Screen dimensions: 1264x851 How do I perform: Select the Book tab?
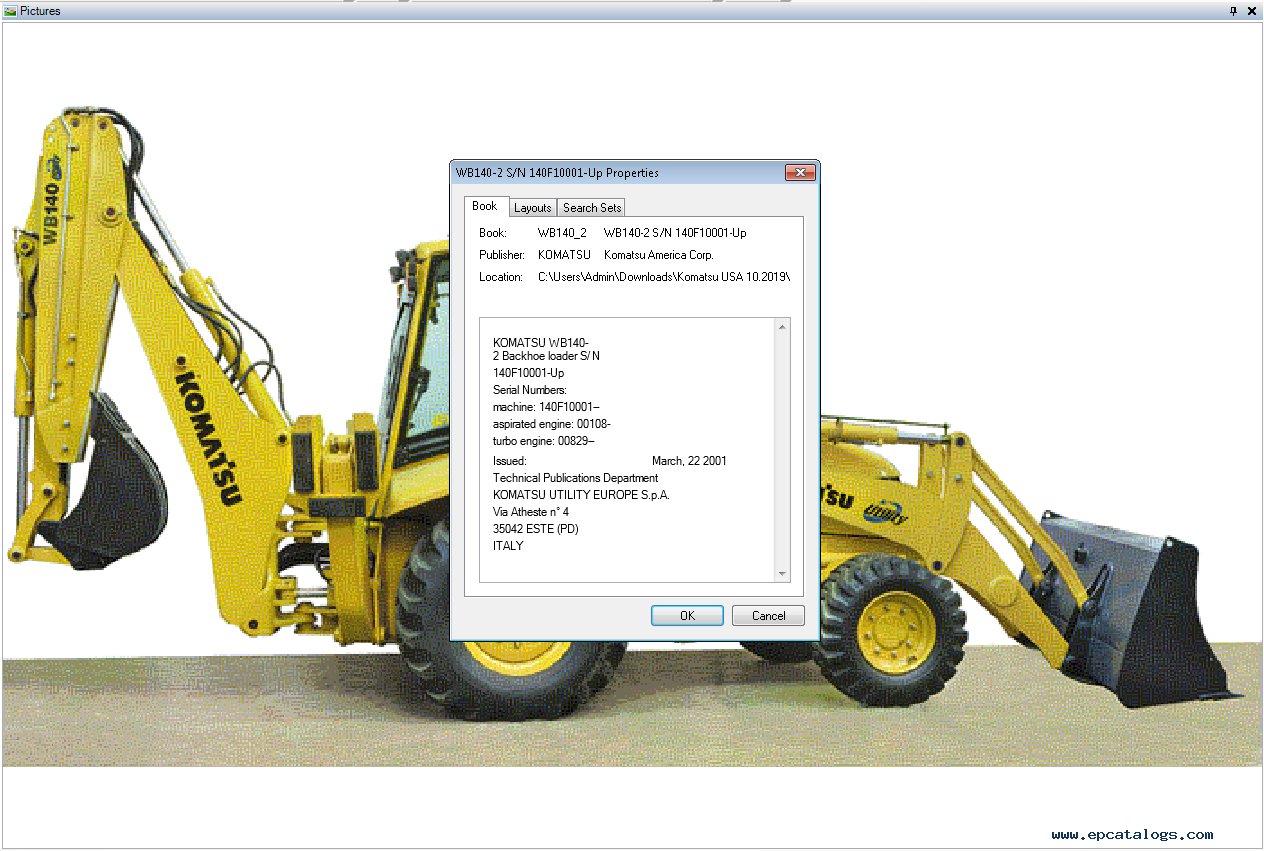(x=485, y=206)
